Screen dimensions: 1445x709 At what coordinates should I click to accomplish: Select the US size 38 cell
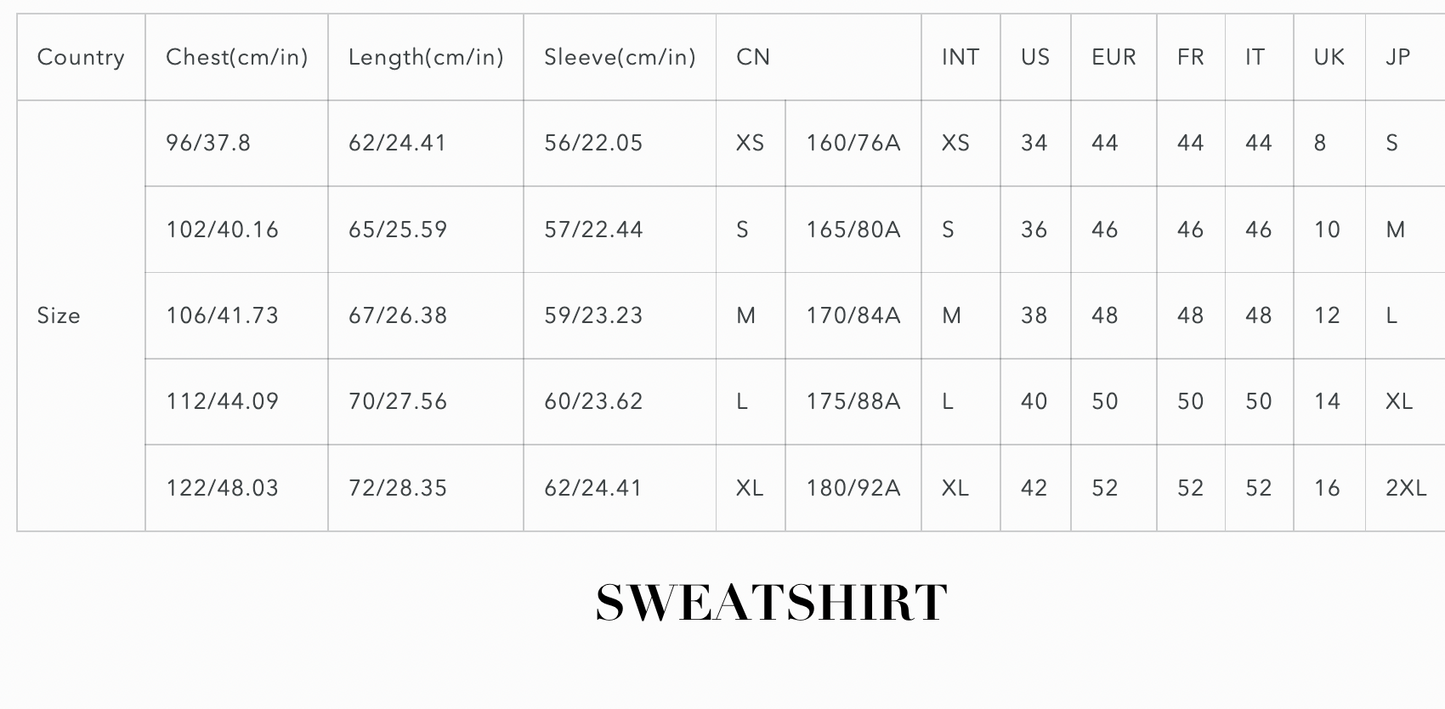coord(1034,315)
